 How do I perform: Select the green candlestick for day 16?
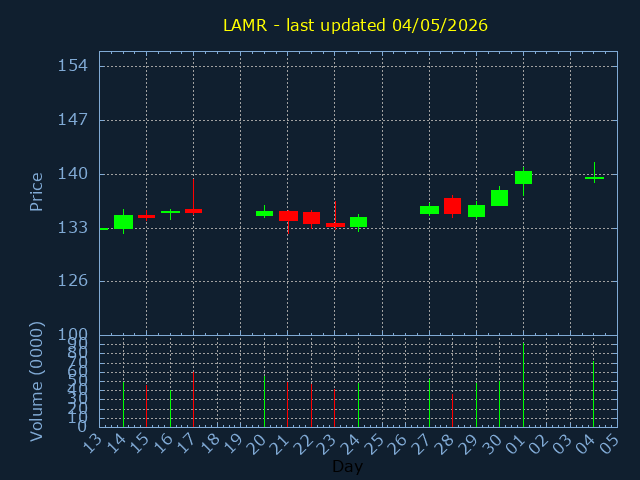(170, 213)
